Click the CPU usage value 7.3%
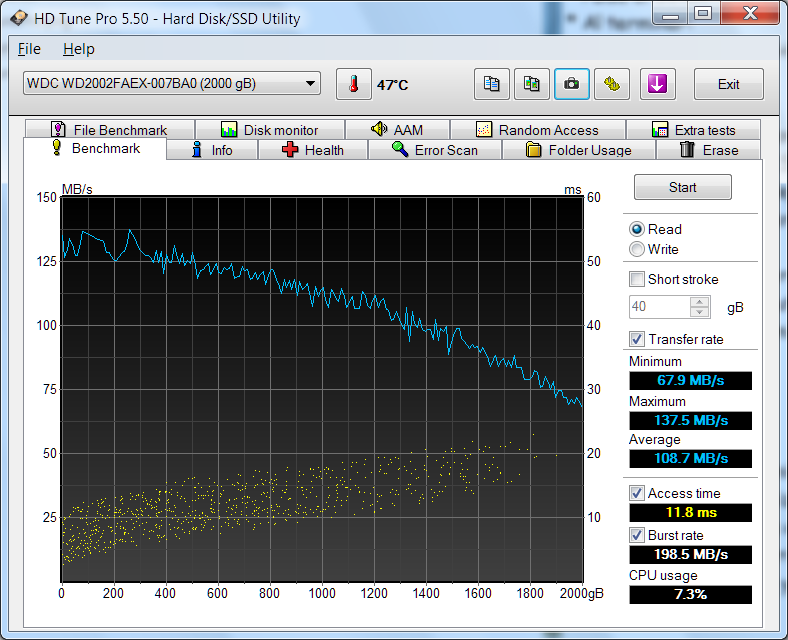The image size is (788, 640). point(691,594)
